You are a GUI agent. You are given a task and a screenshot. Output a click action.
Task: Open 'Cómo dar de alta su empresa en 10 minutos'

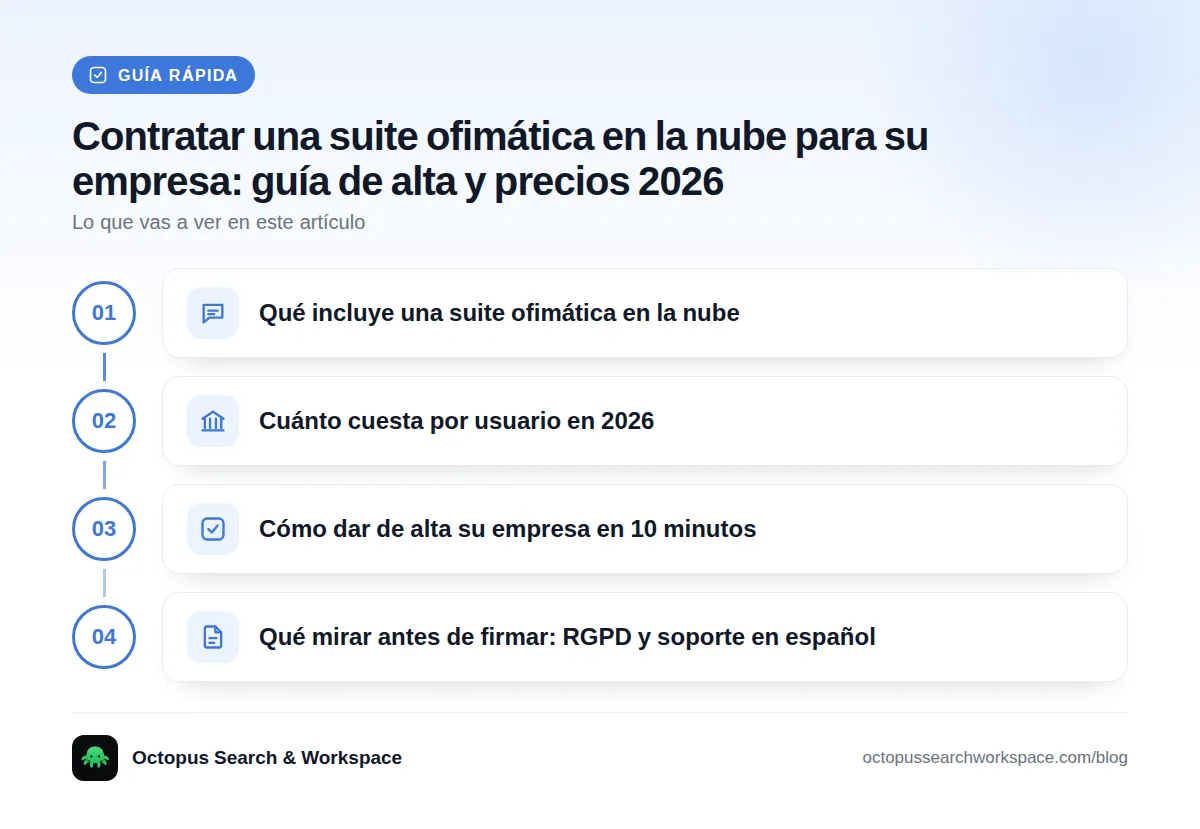[x=645, y=529]
